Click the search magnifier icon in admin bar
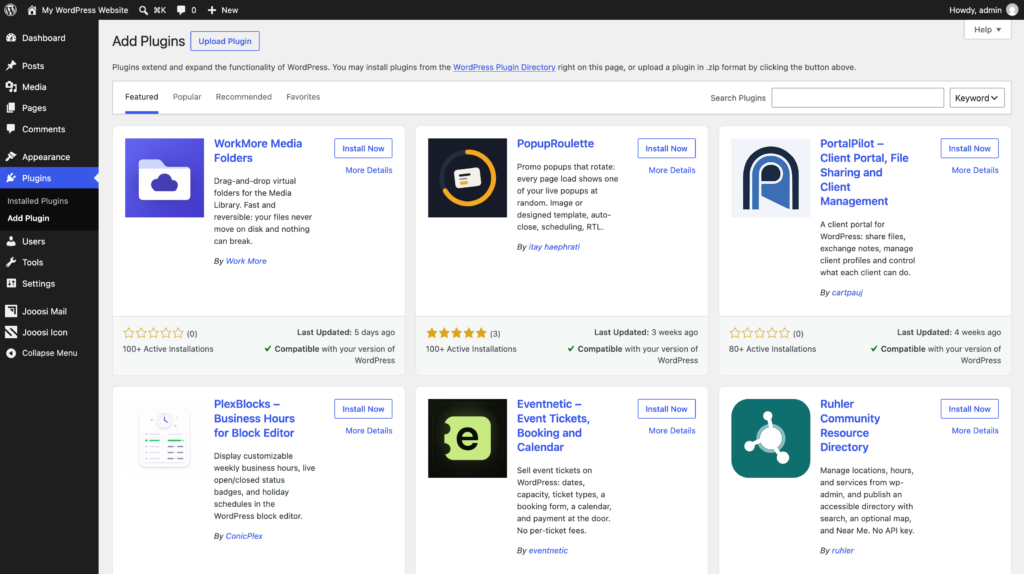Viewport: 1024px width, 574px height. point(143,10)
